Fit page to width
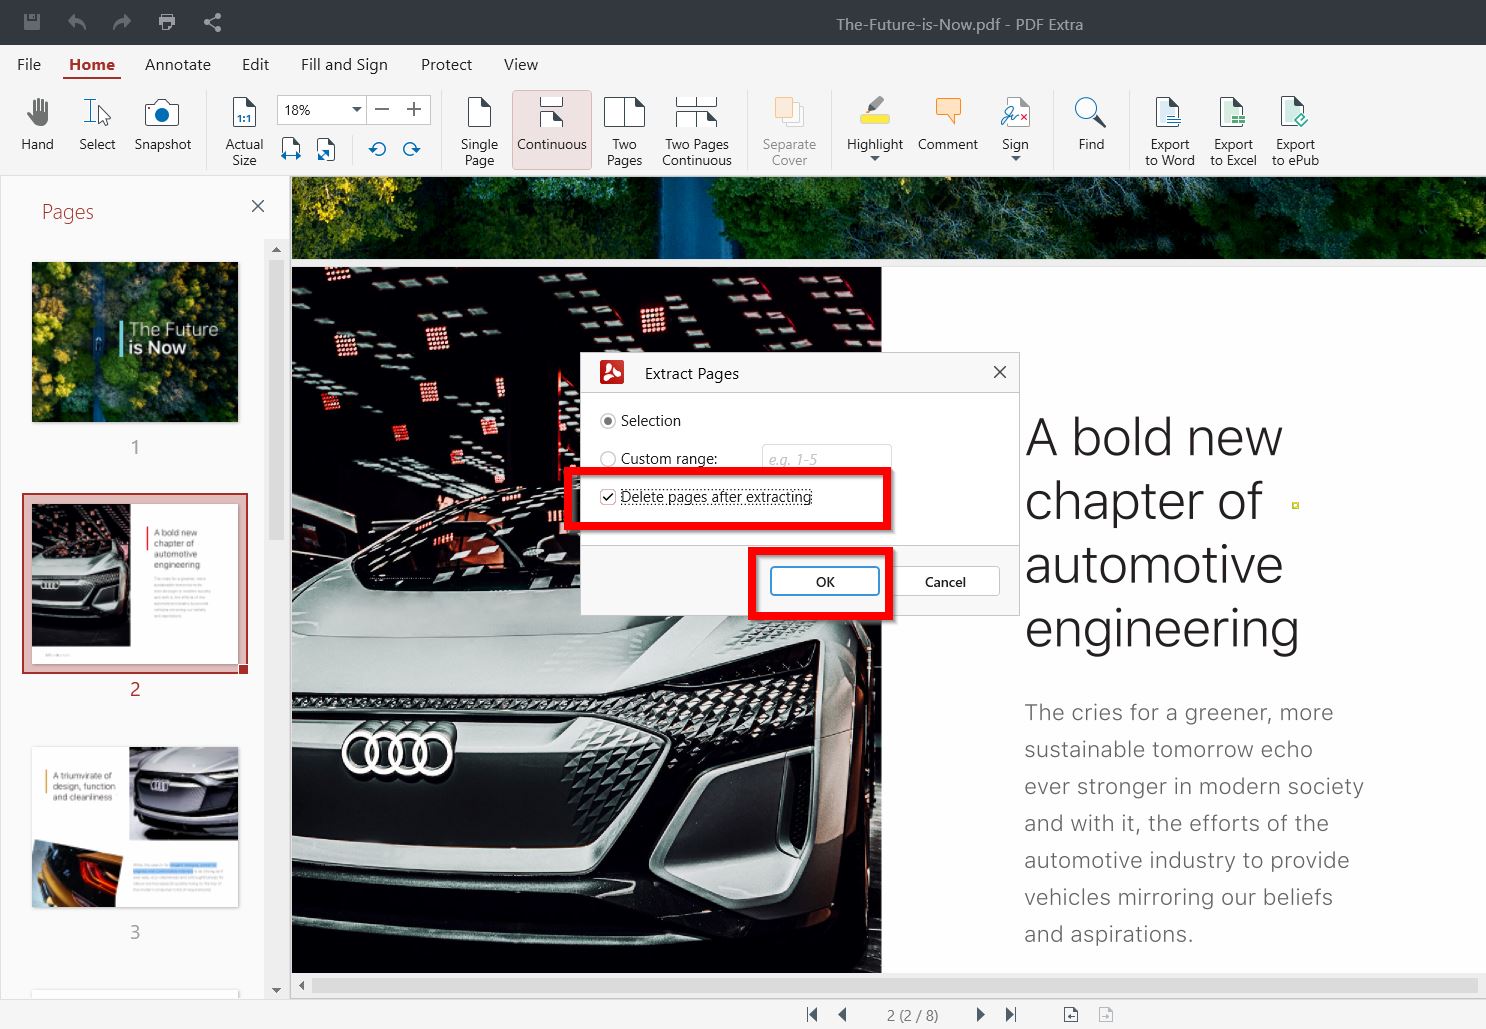The image size is (1486, 1029). (291, 149)
